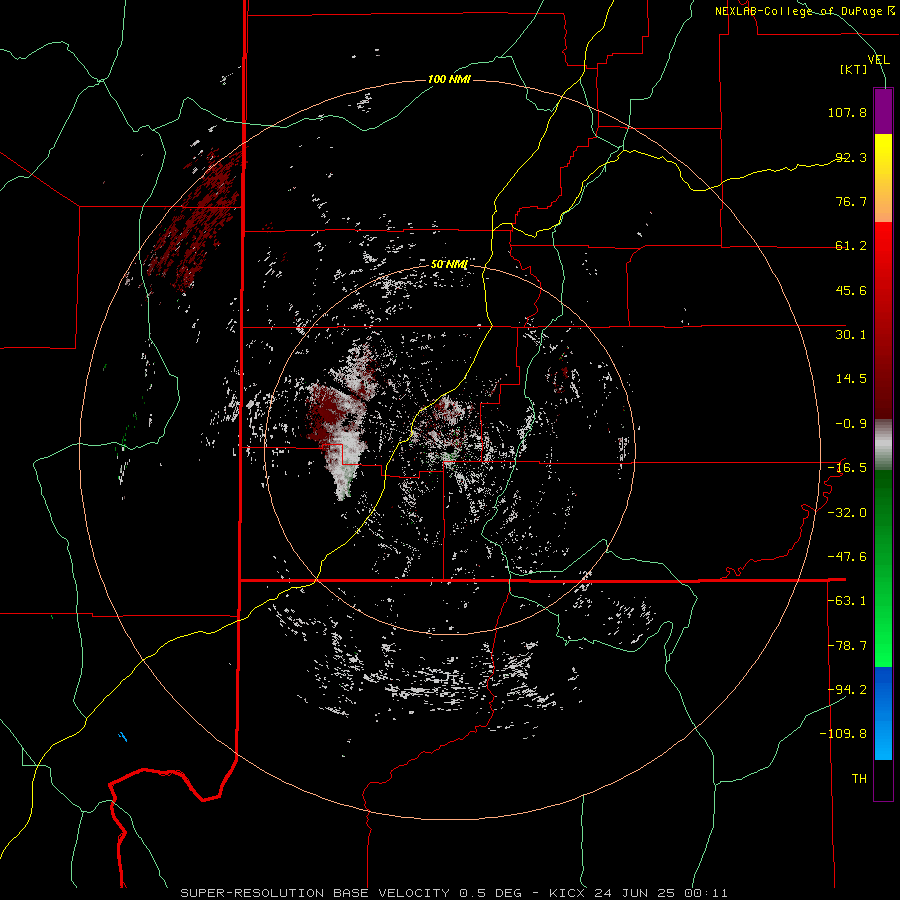Pick the purple segment of velocity color bar
900x900 pixels.
click(x=883, y=111)
